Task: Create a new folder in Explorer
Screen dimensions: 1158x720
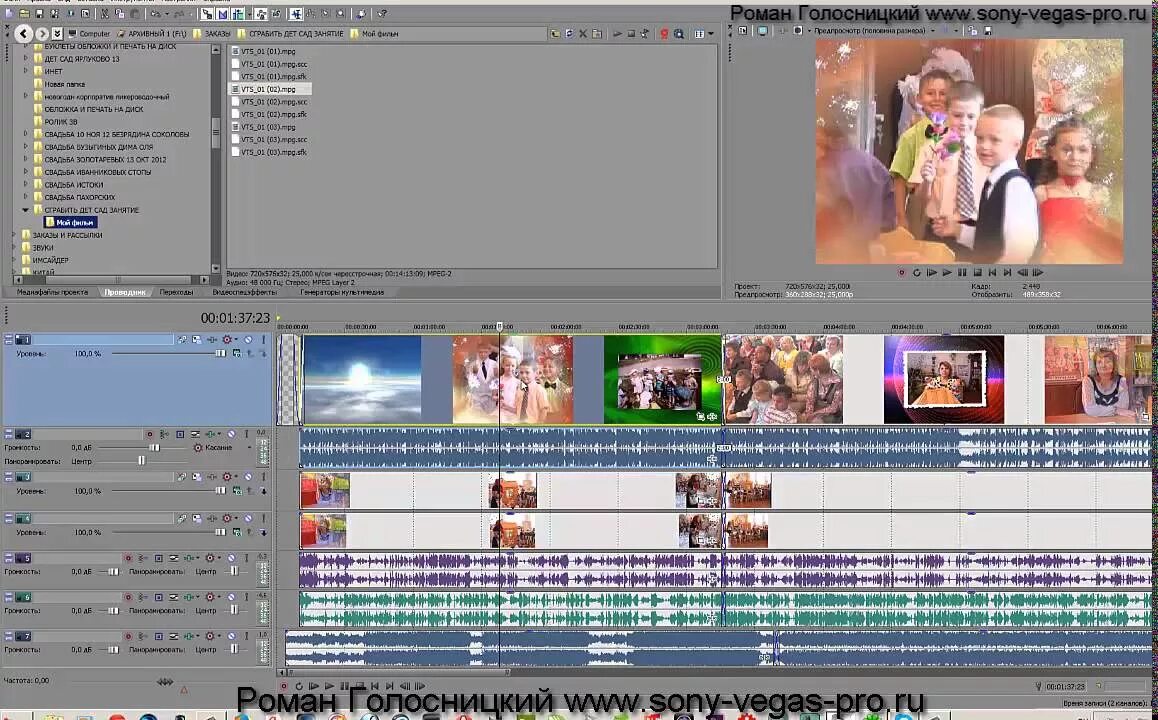Action: pyautogui.click(x=596, y=33)
